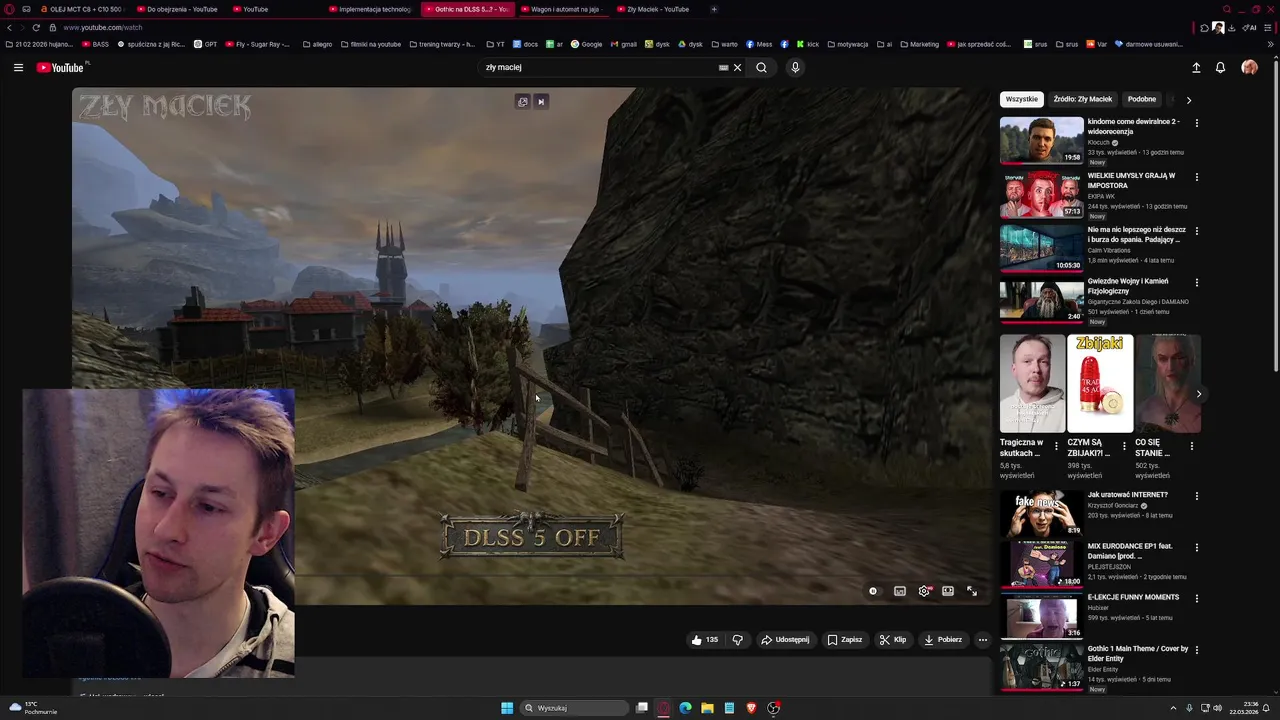The width and height of the screenshot is (1280, 720).
Task: Click the Pobierz download button
Action: click(x=943, y=640)
